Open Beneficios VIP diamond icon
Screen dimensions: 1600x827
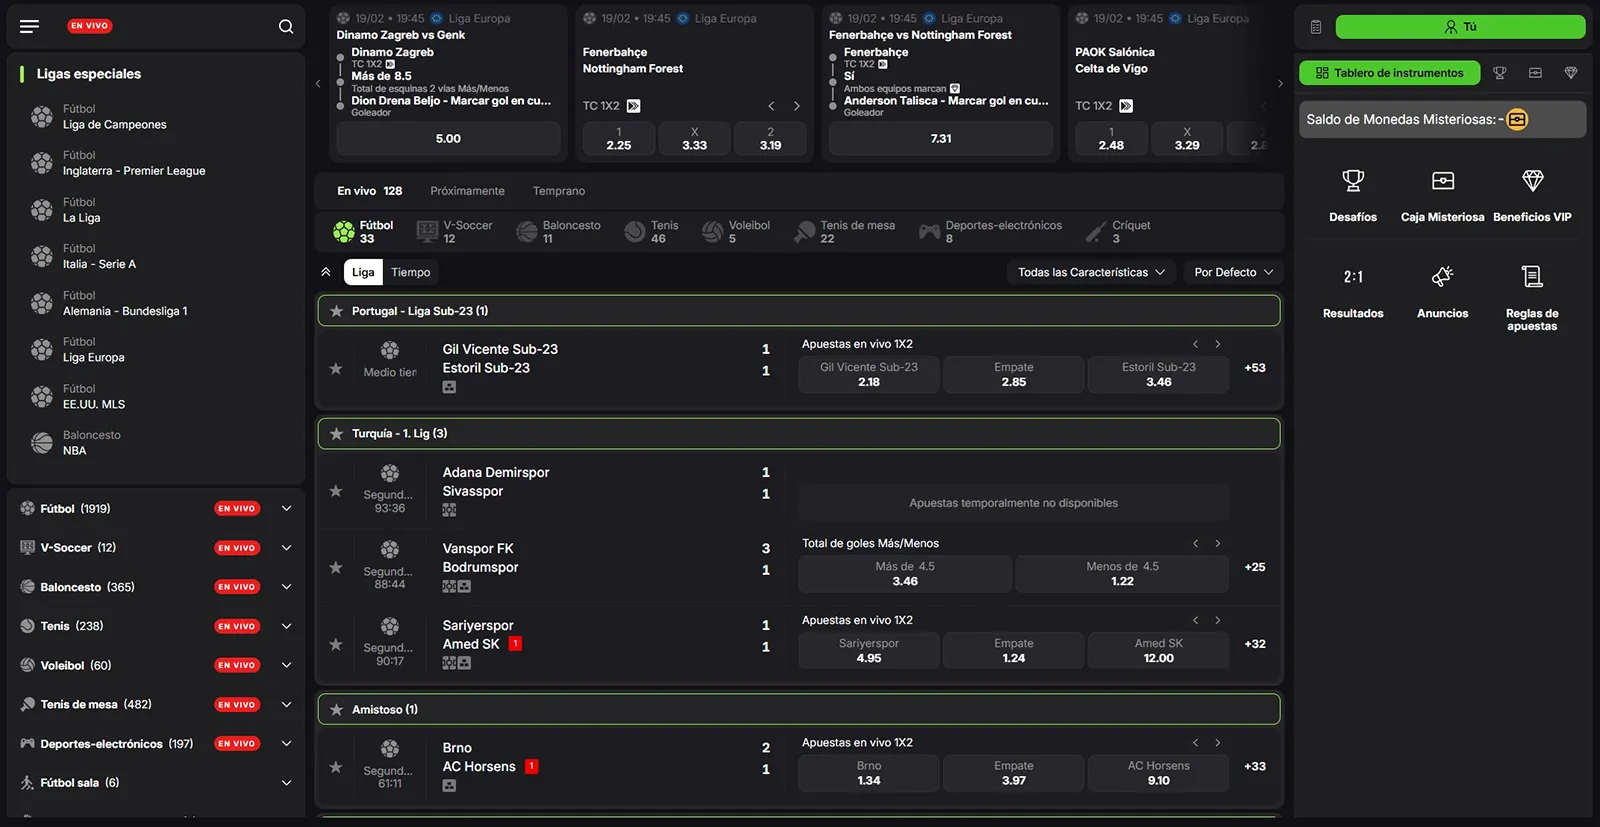point(1532,181)
